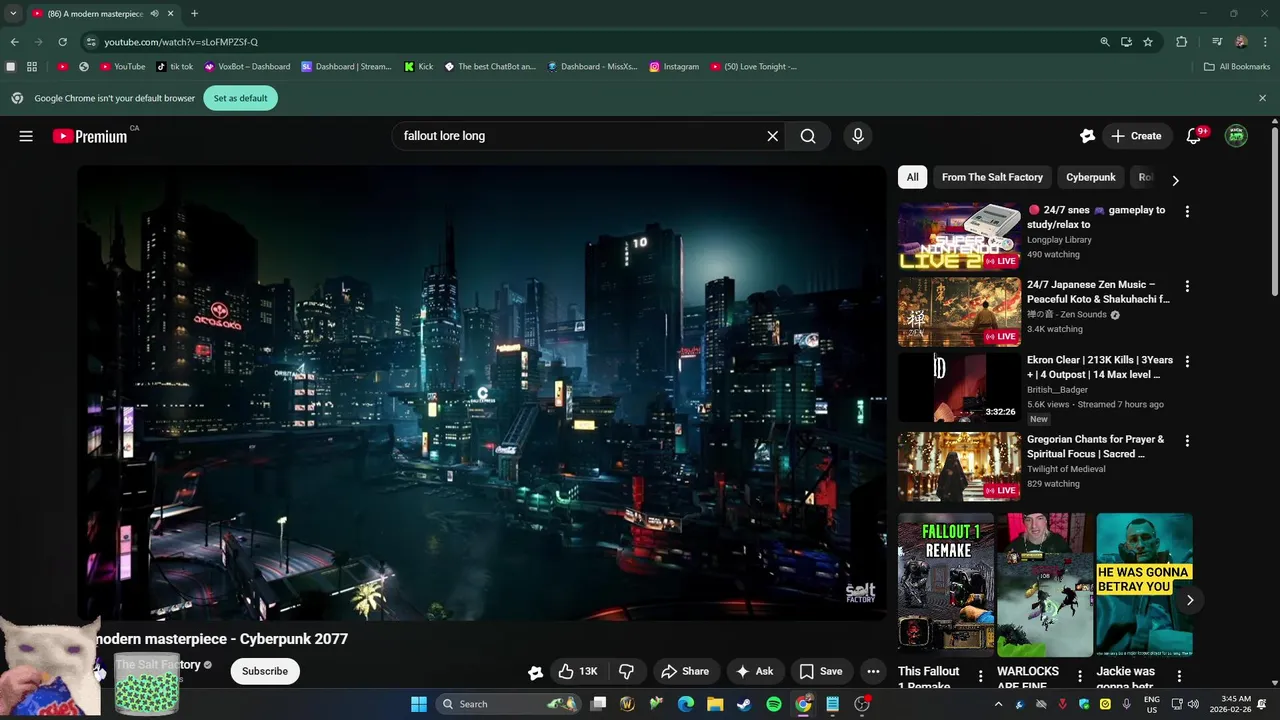Open All Bookmarks folder
1280x720 pixels.
tap(1237, 67)
